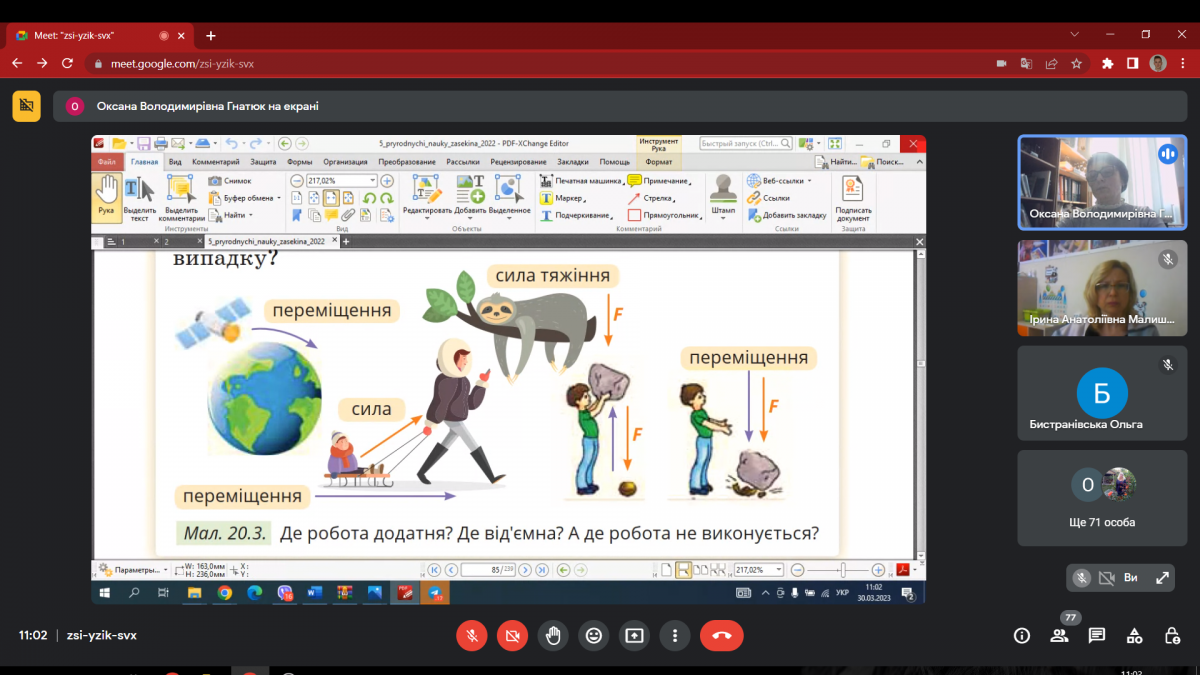Reload the Meet page
This screenshot has width=1200, height=675.
coord(67,63)
